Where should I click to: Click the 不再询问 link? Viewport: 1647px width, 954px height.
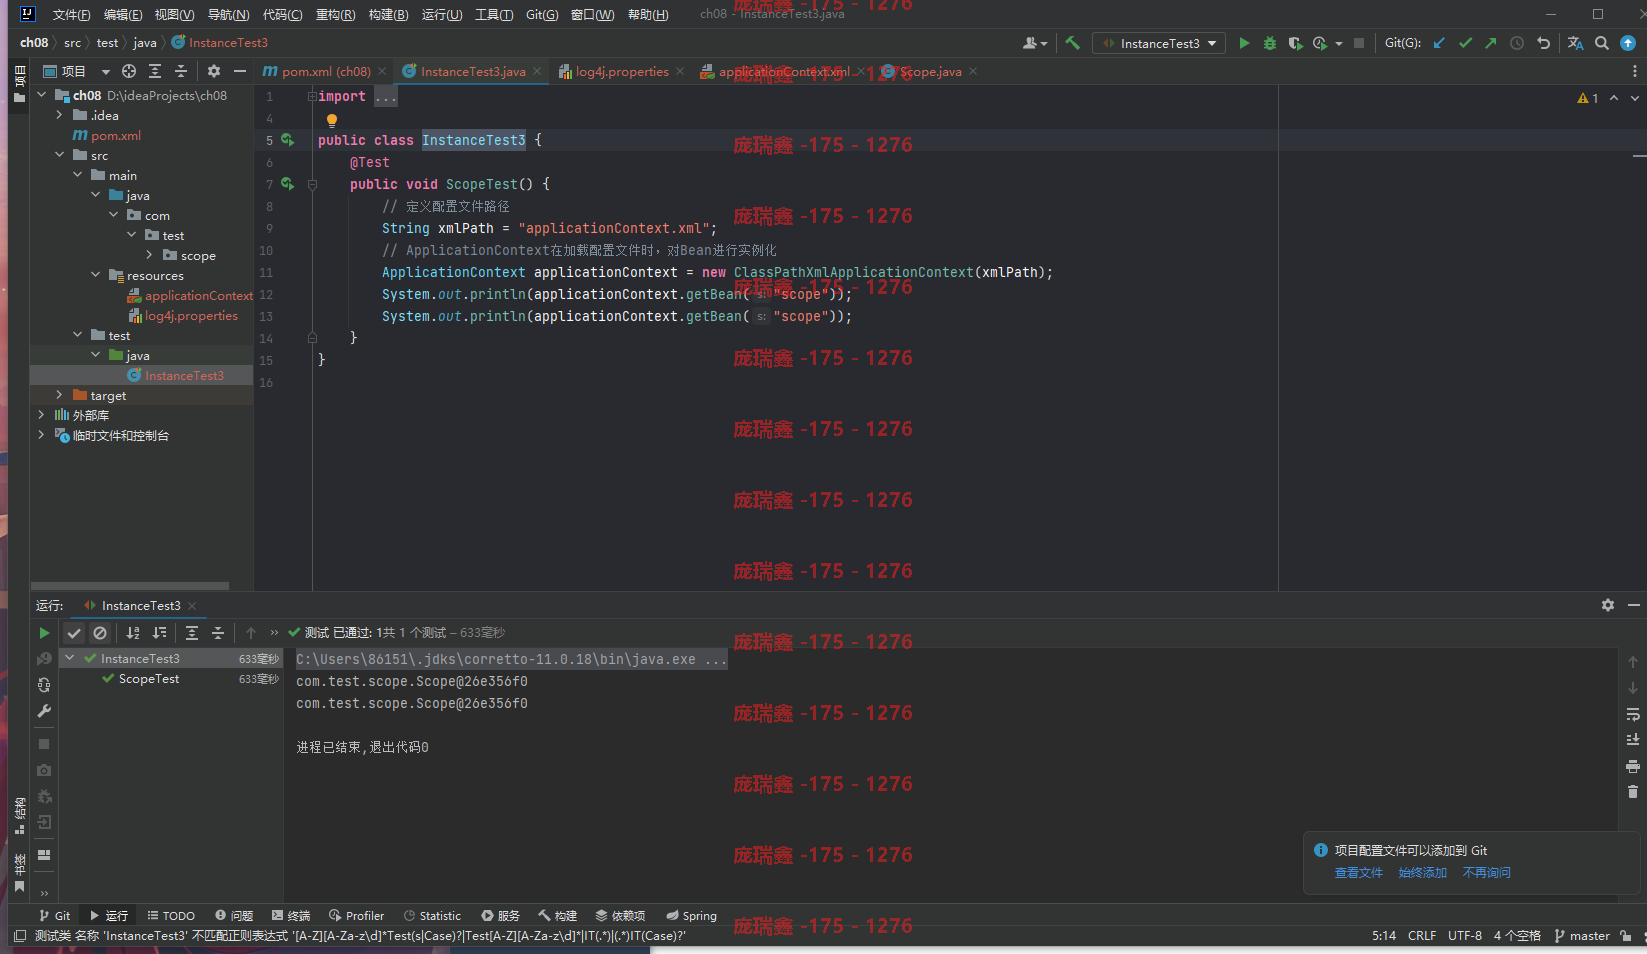1486,873
